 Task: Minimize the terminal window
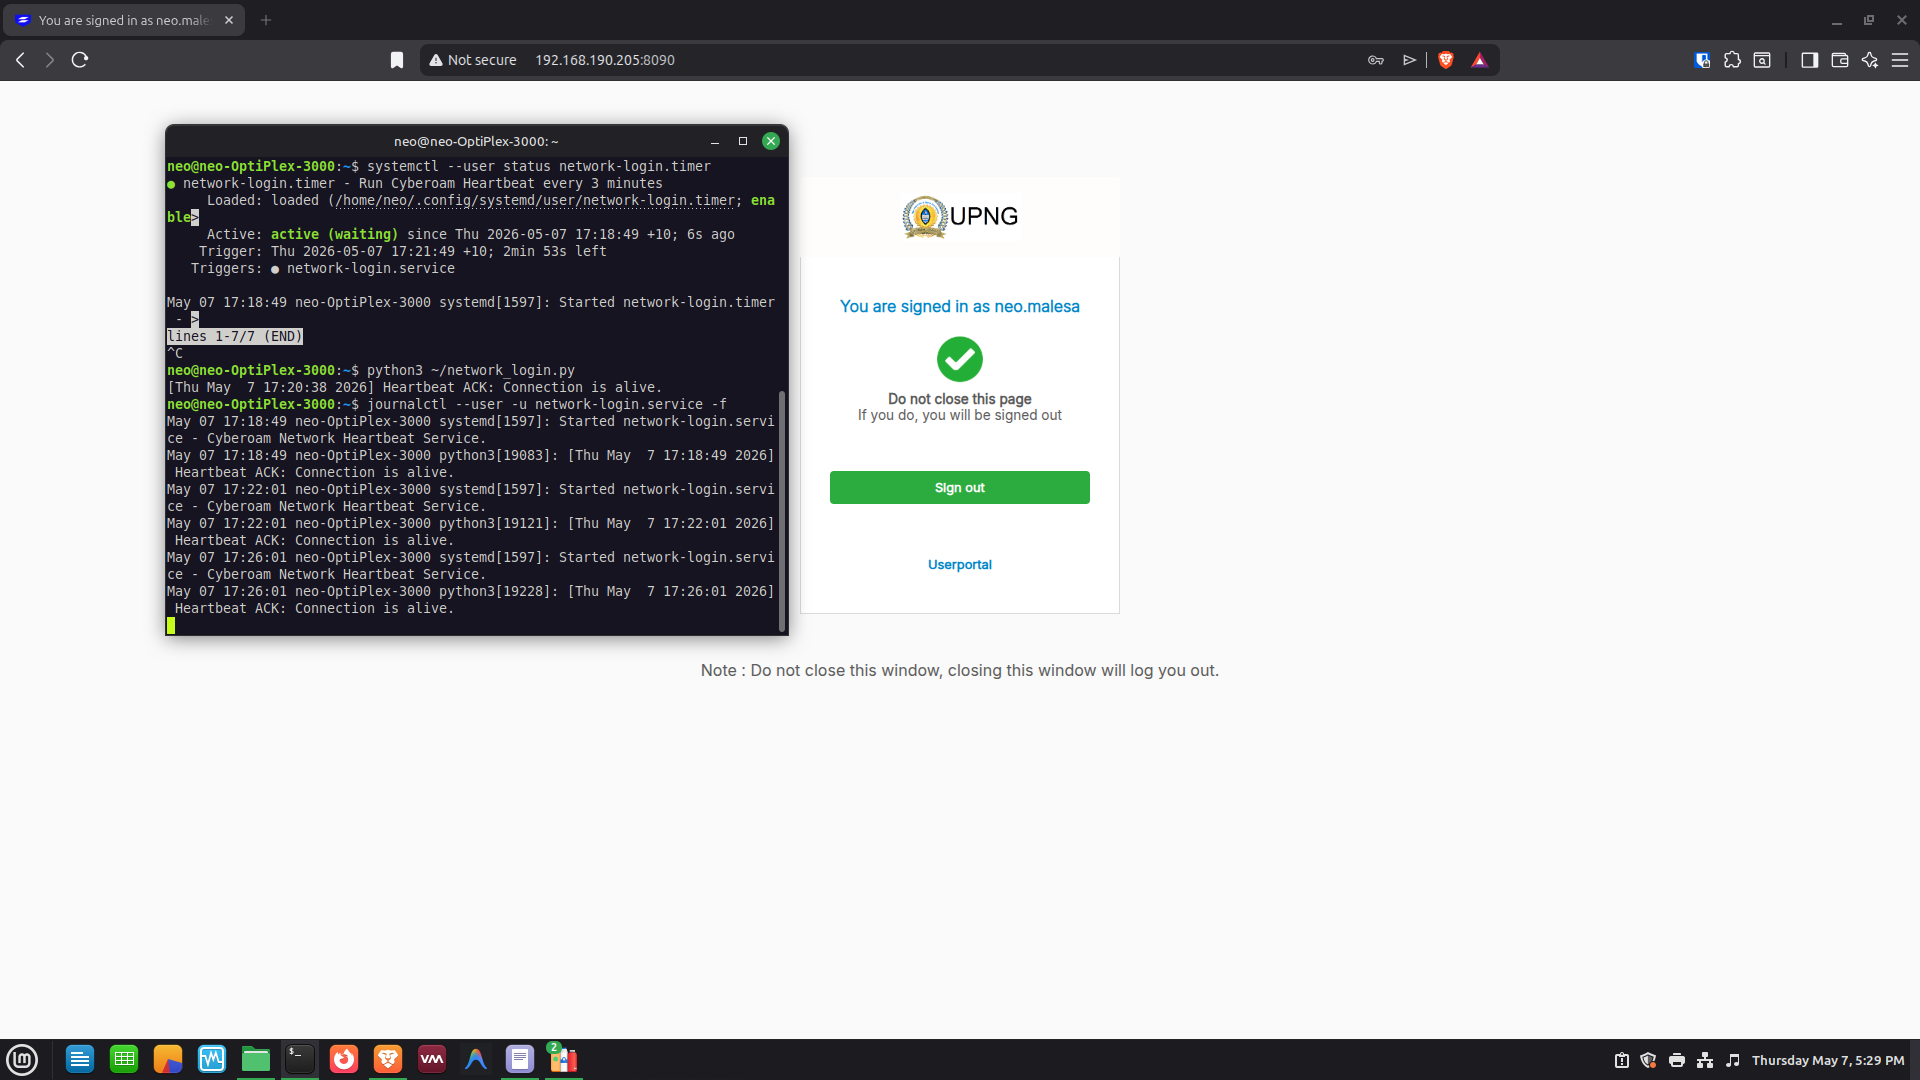coord(715,141)
